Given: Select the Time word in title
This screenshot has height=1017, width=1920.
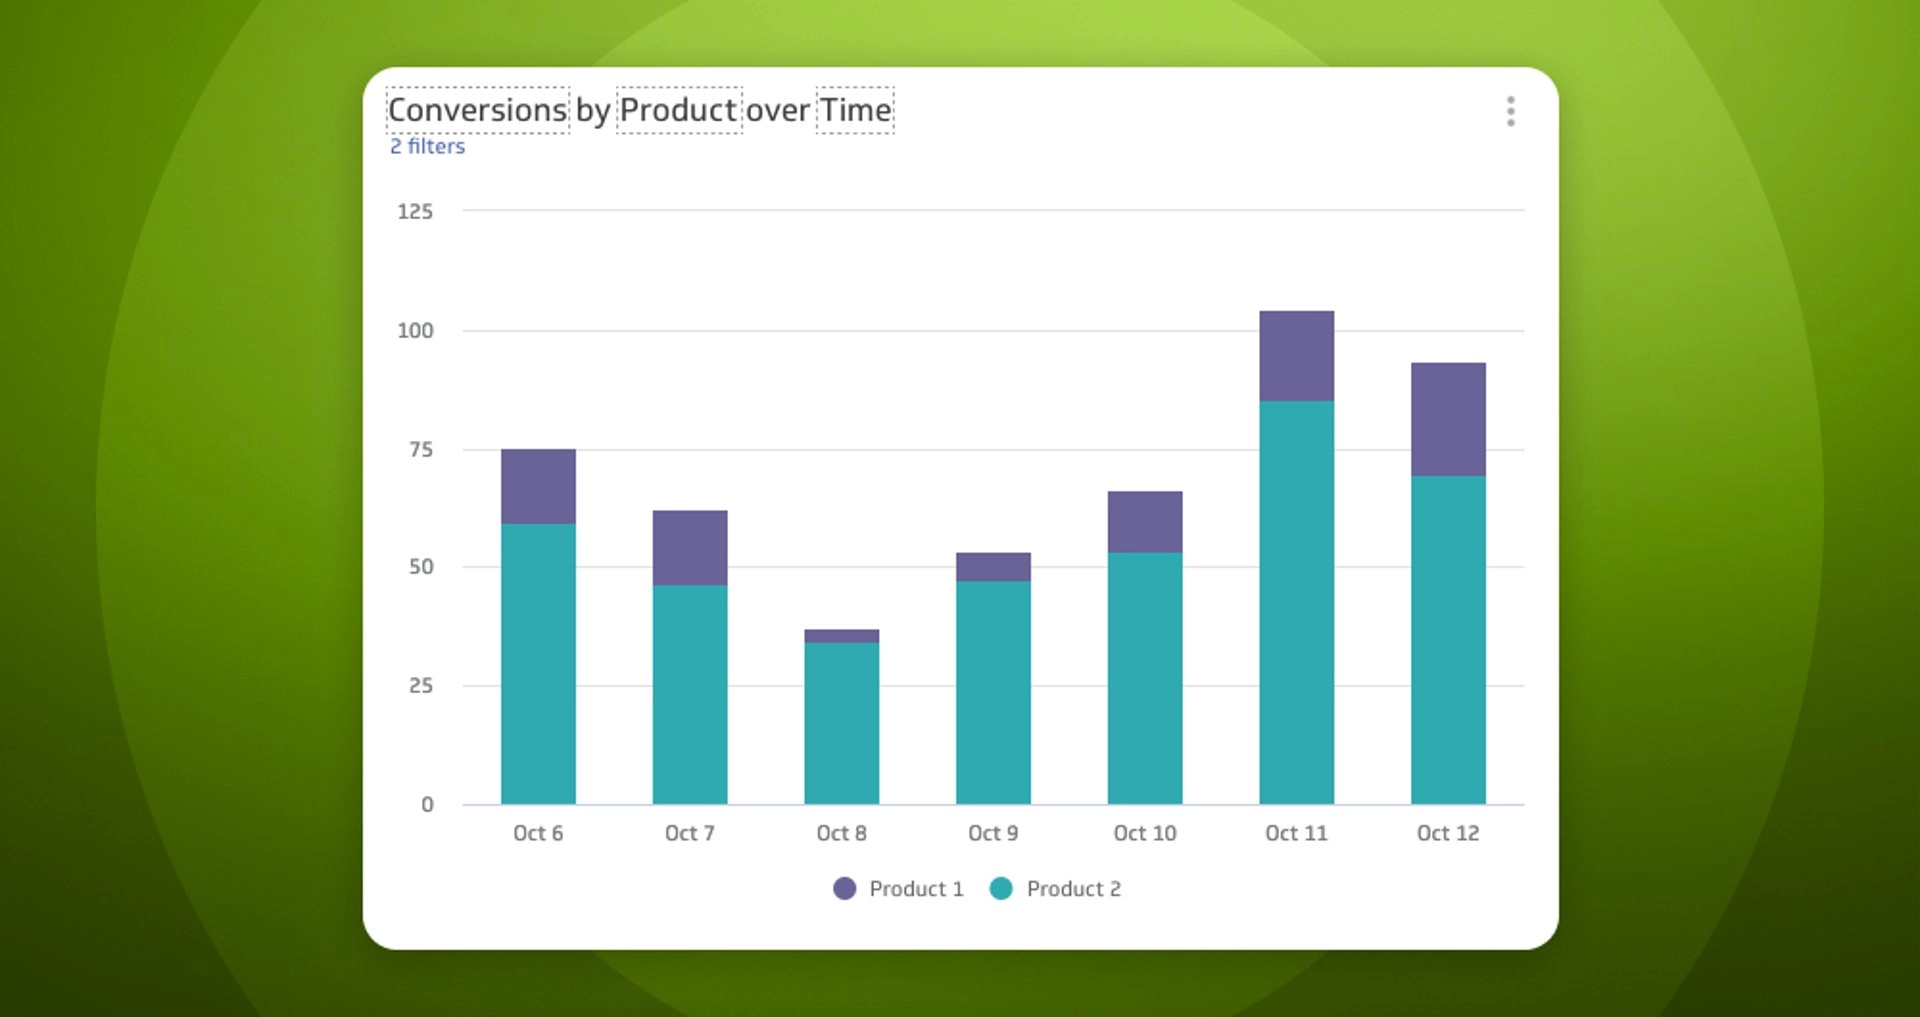Looking at the screenshot, I should (855, 110).
